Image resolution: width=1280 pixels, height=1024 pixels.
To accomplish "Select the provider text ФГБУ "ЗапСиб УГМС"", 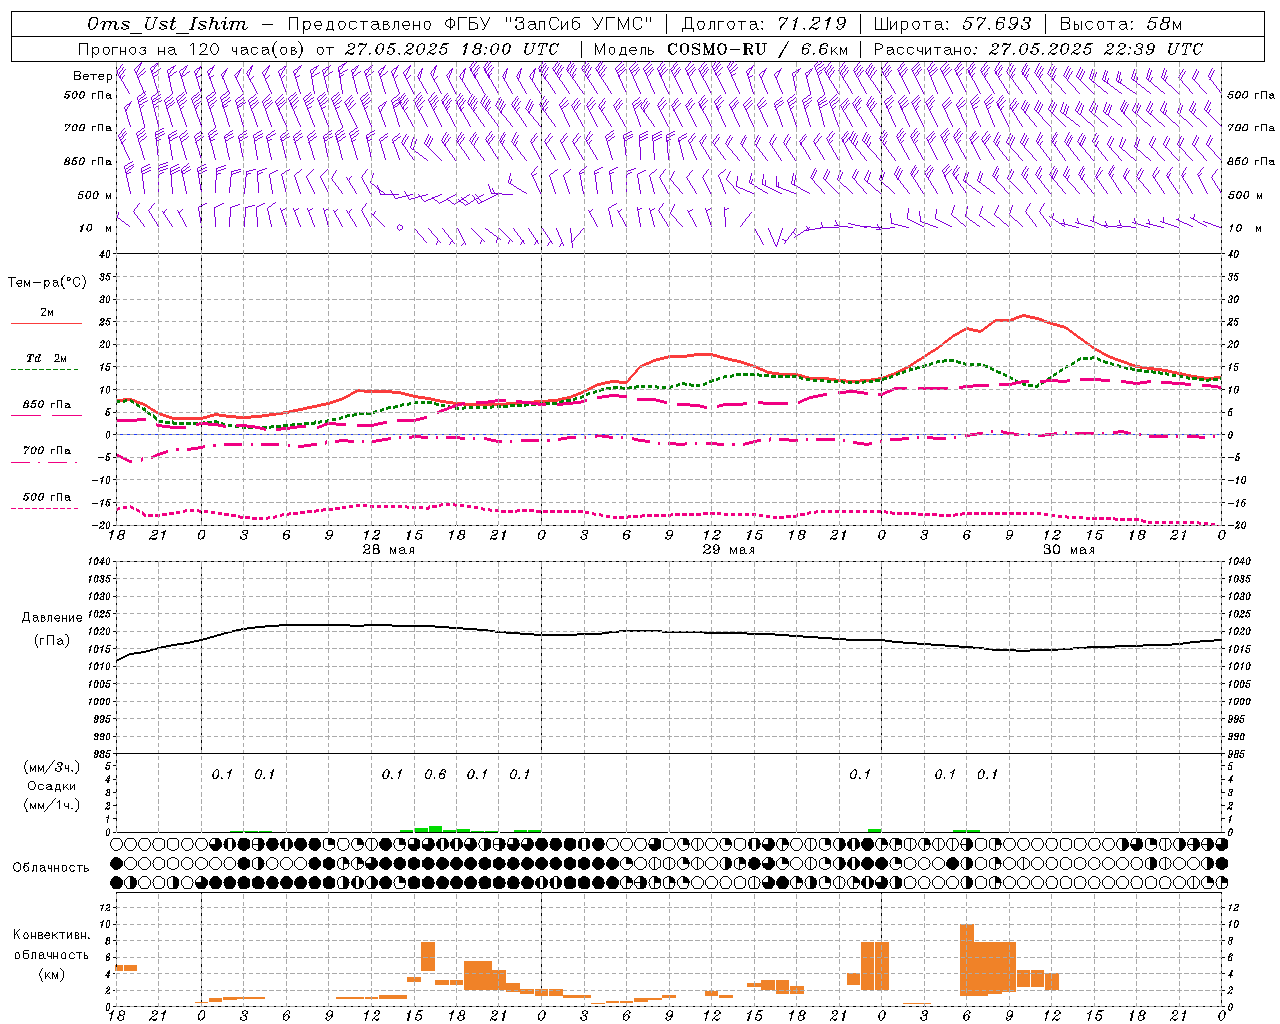I will [x=549, y=24].
